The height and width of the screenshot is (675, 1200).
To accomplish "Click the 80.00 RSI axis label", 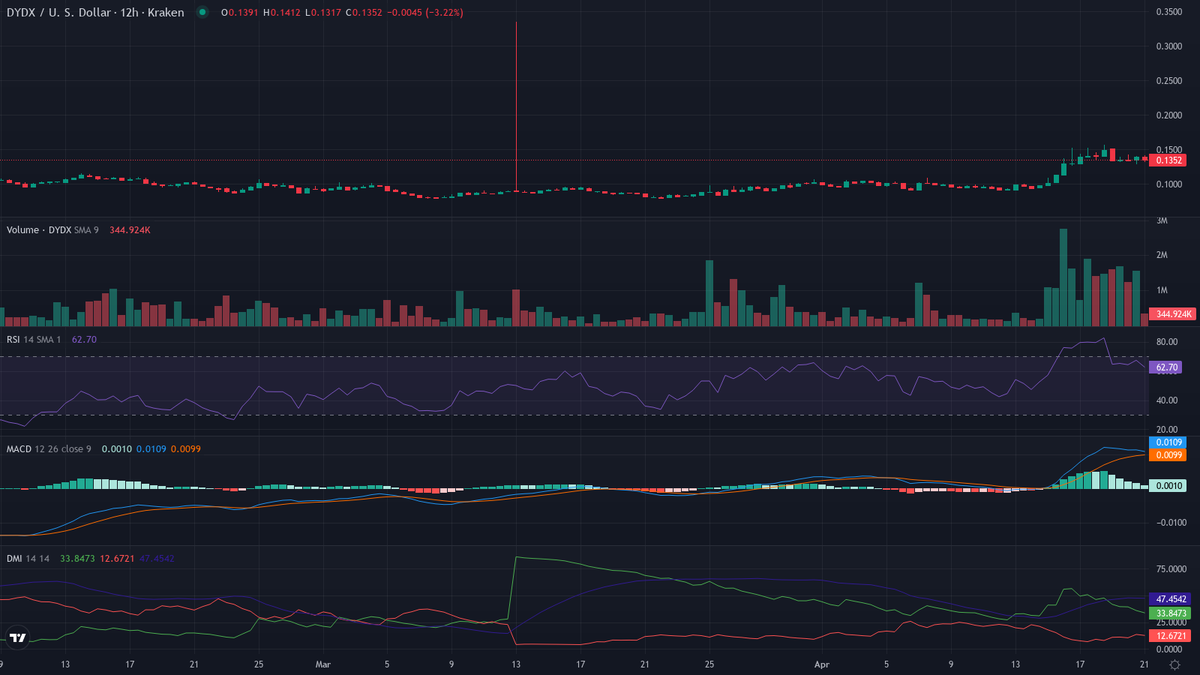I will click(x=1166, y=342).
